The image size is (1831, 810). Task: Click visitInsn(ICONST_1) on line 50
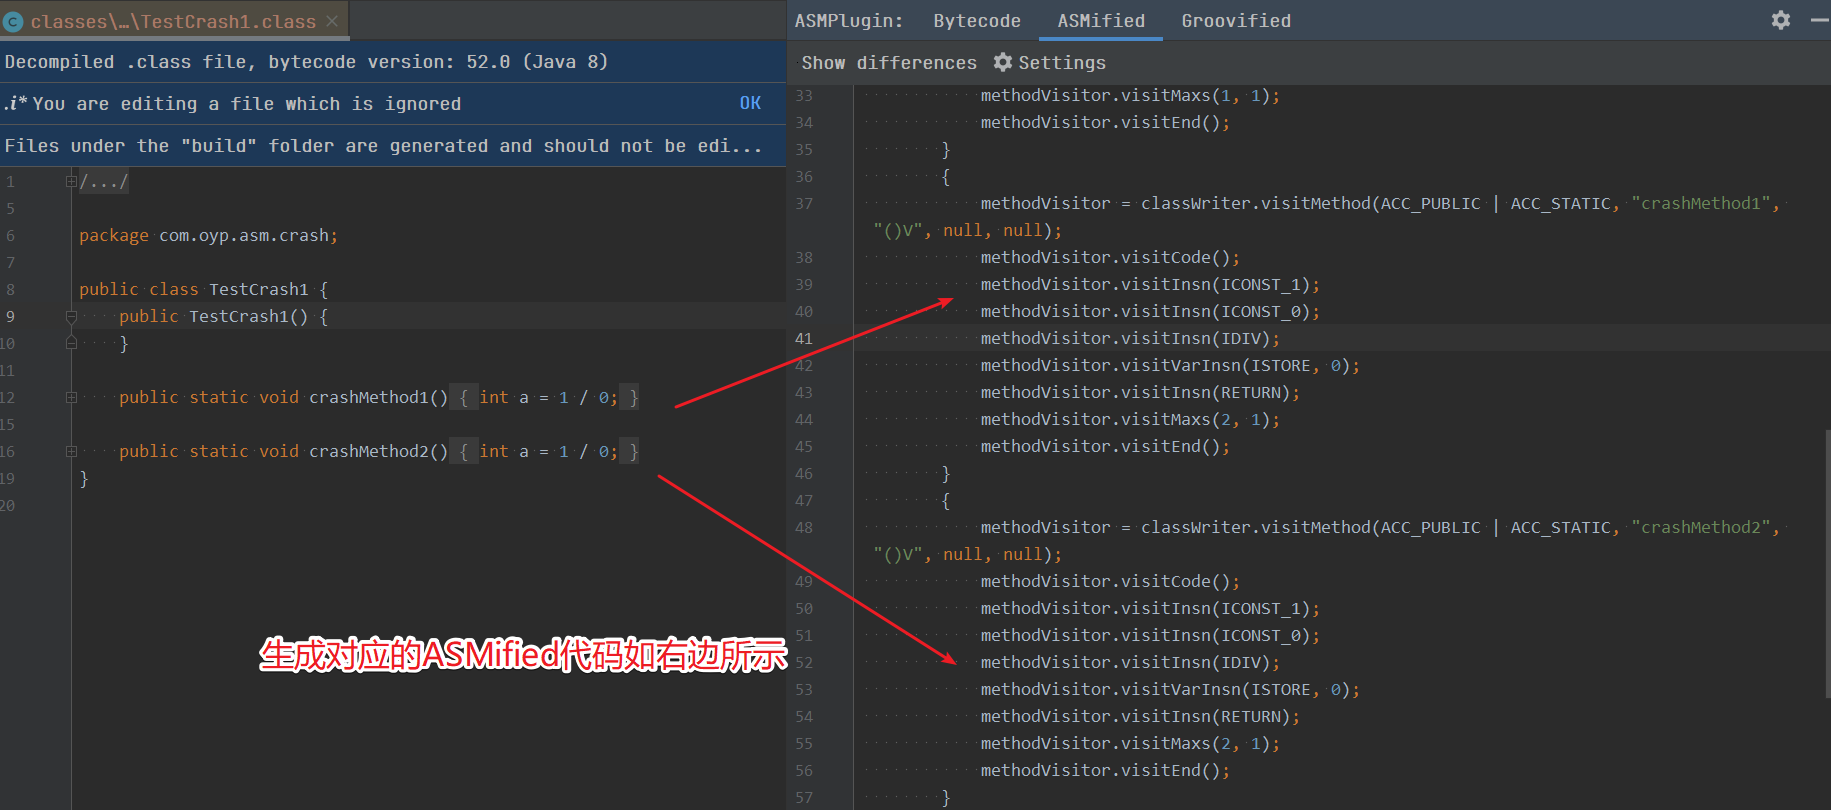click(x=1150, y=608)
